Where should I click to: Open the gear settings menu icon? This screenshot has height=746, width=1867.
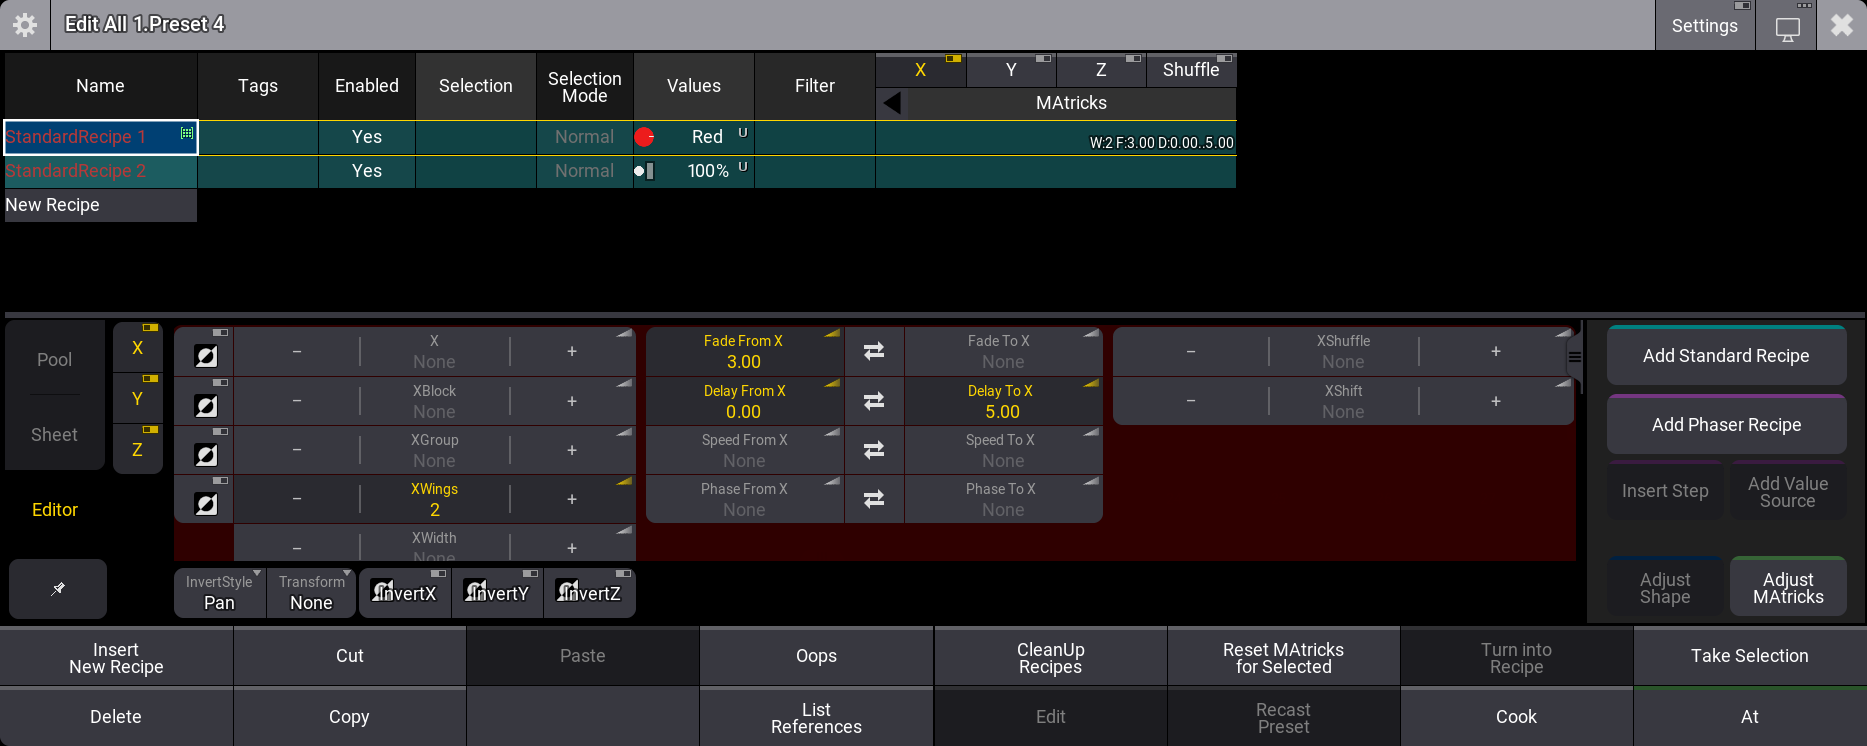[x=25, y=25]
